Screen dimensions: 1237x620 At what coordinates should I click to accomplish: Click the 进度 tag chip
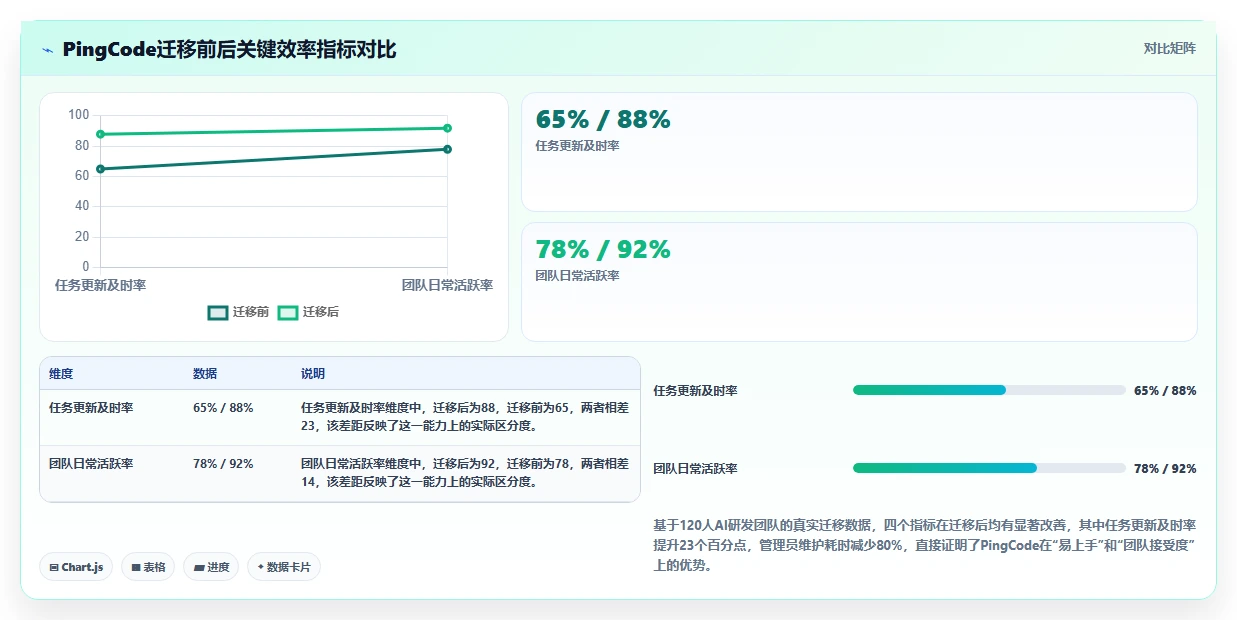coord(211,567)
